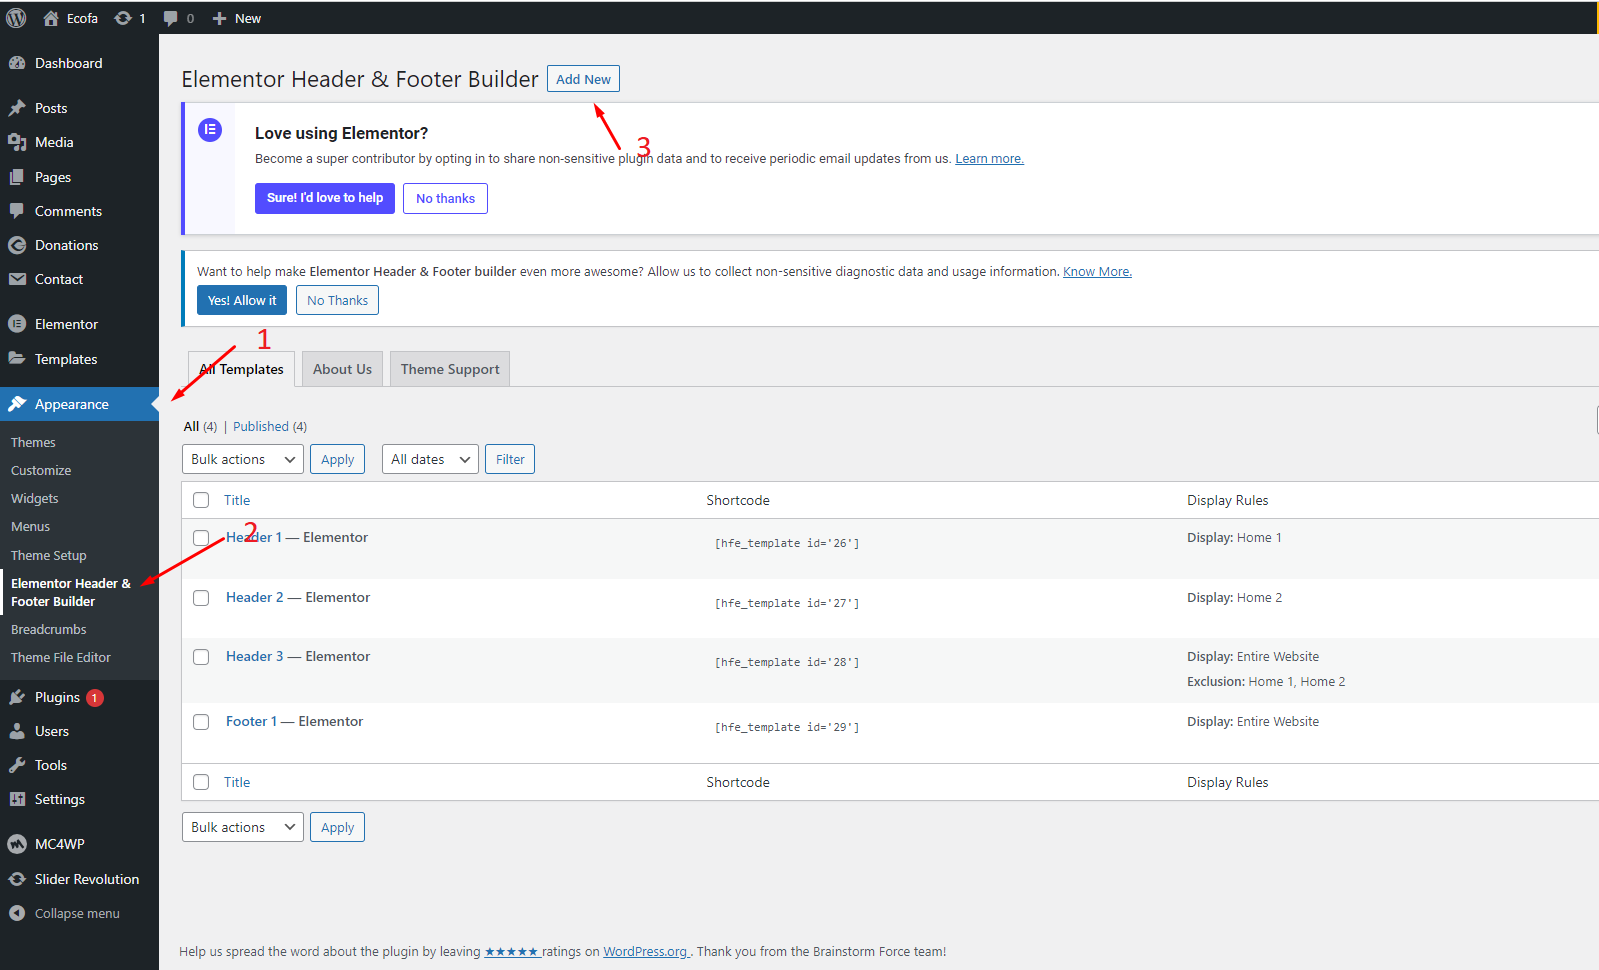
Task: Open the top Bulk actions dropdown
Action: tap(243, 459)
